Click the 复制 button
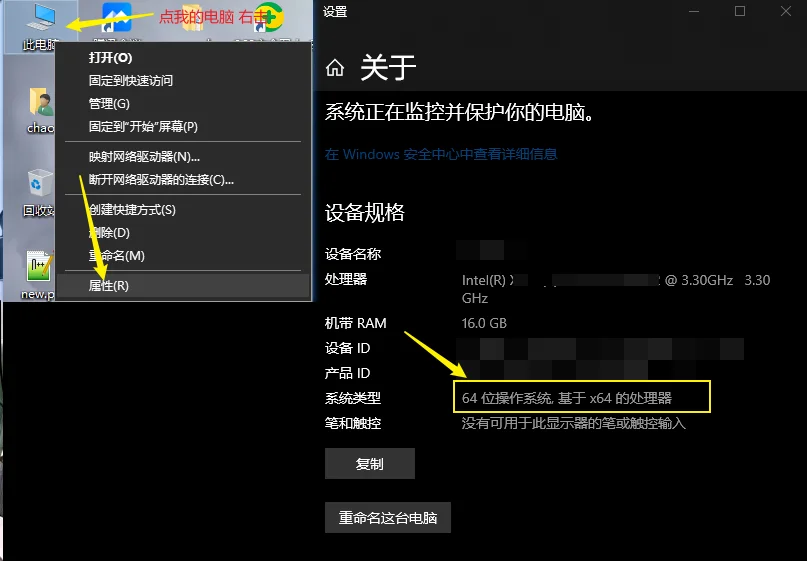Image resolution: width=807 pixels, height=561 pixels. [370, 464]
